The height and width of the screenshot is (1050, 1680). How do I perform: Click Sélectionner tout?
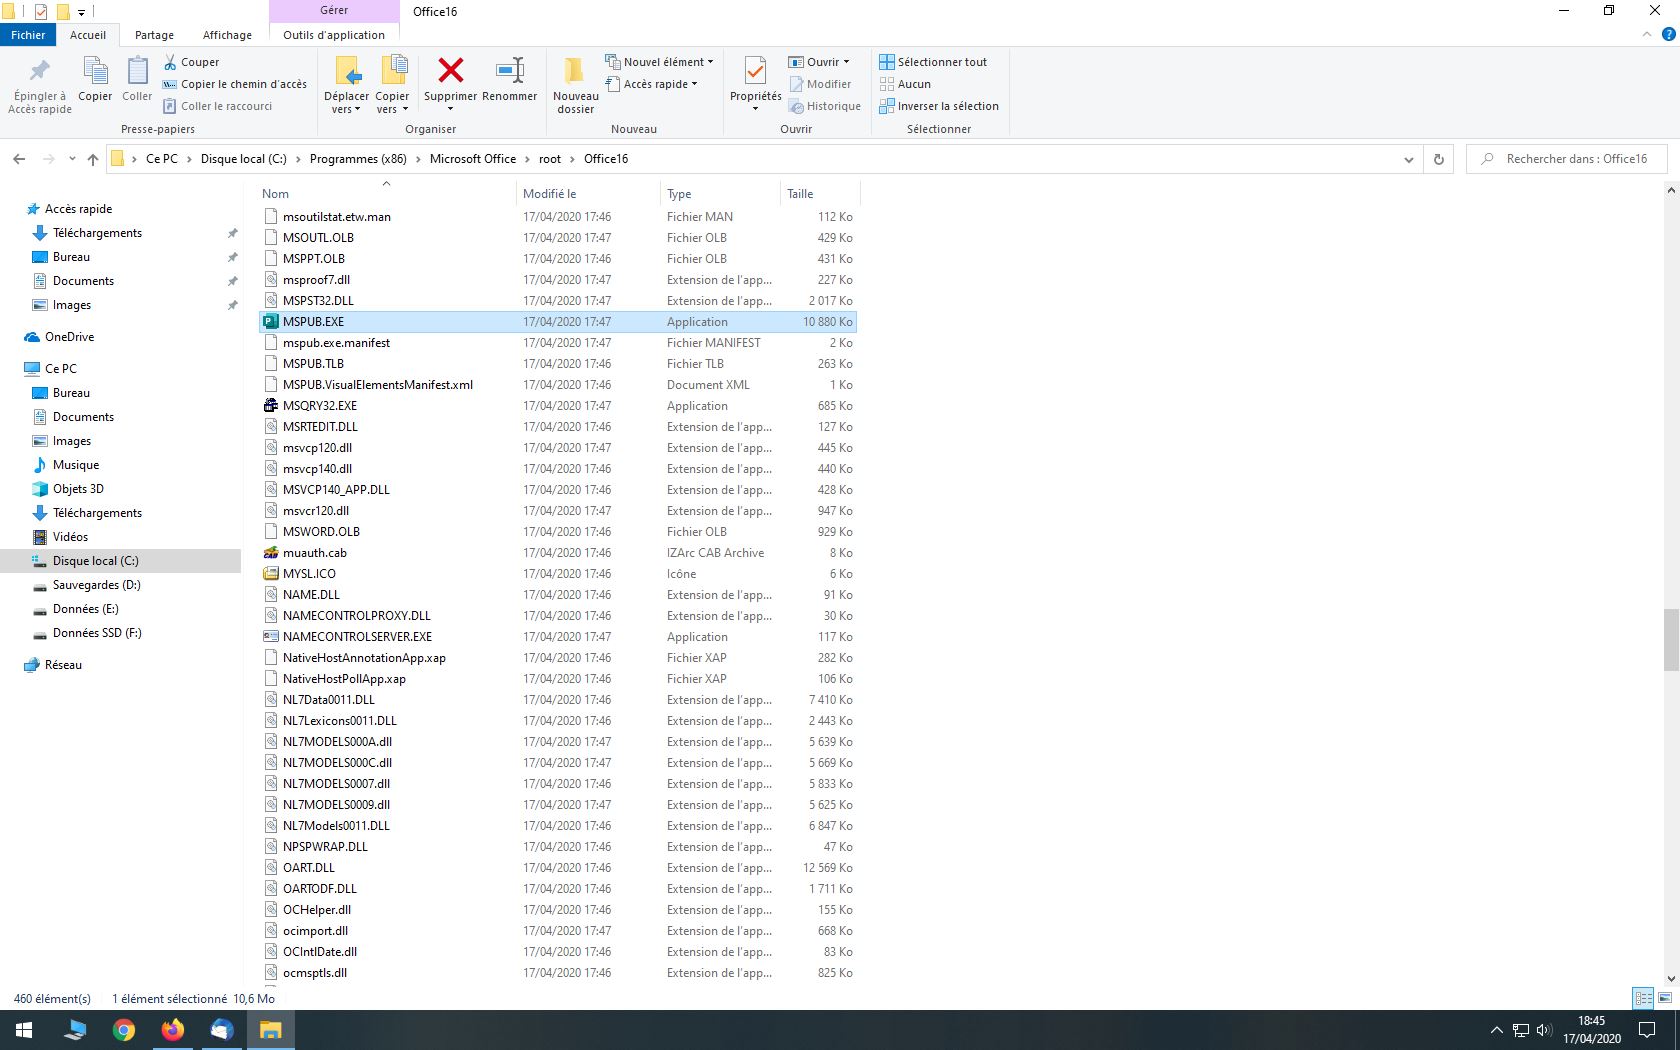933,62
